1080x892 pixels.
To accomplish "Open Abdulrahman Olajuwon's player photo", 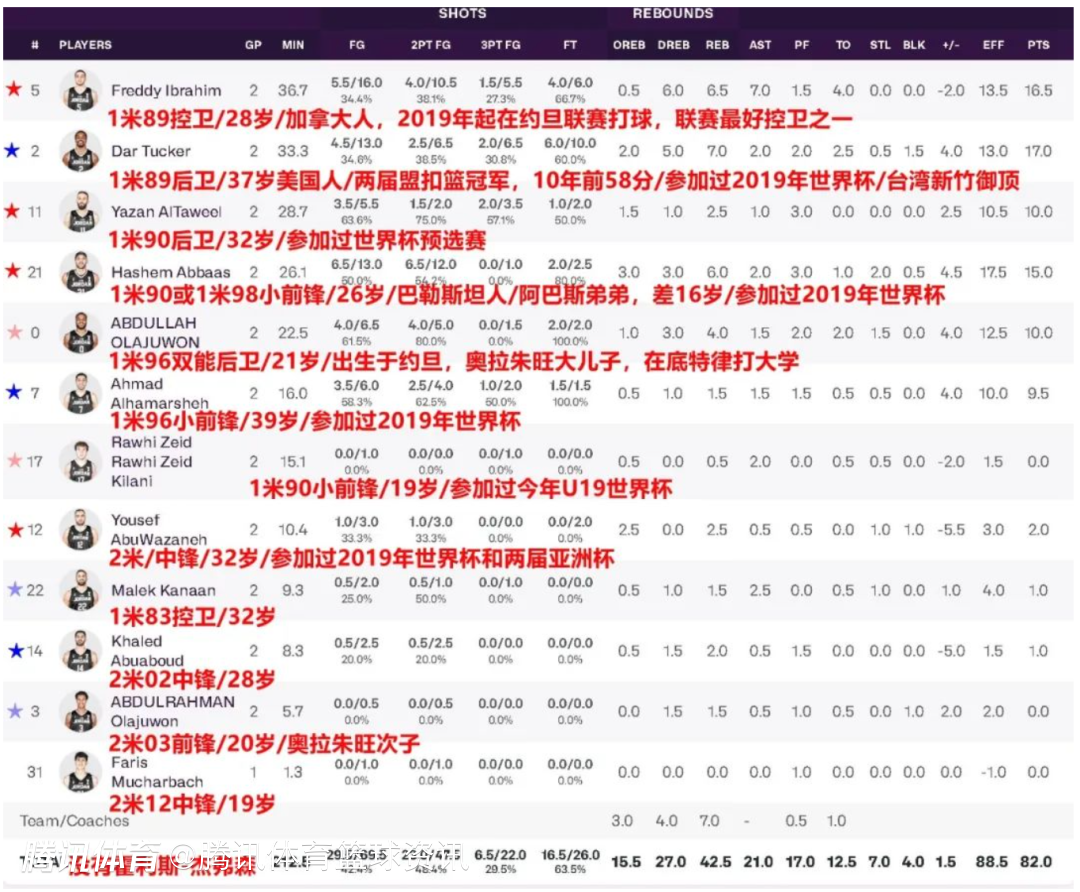I will 80,712.
